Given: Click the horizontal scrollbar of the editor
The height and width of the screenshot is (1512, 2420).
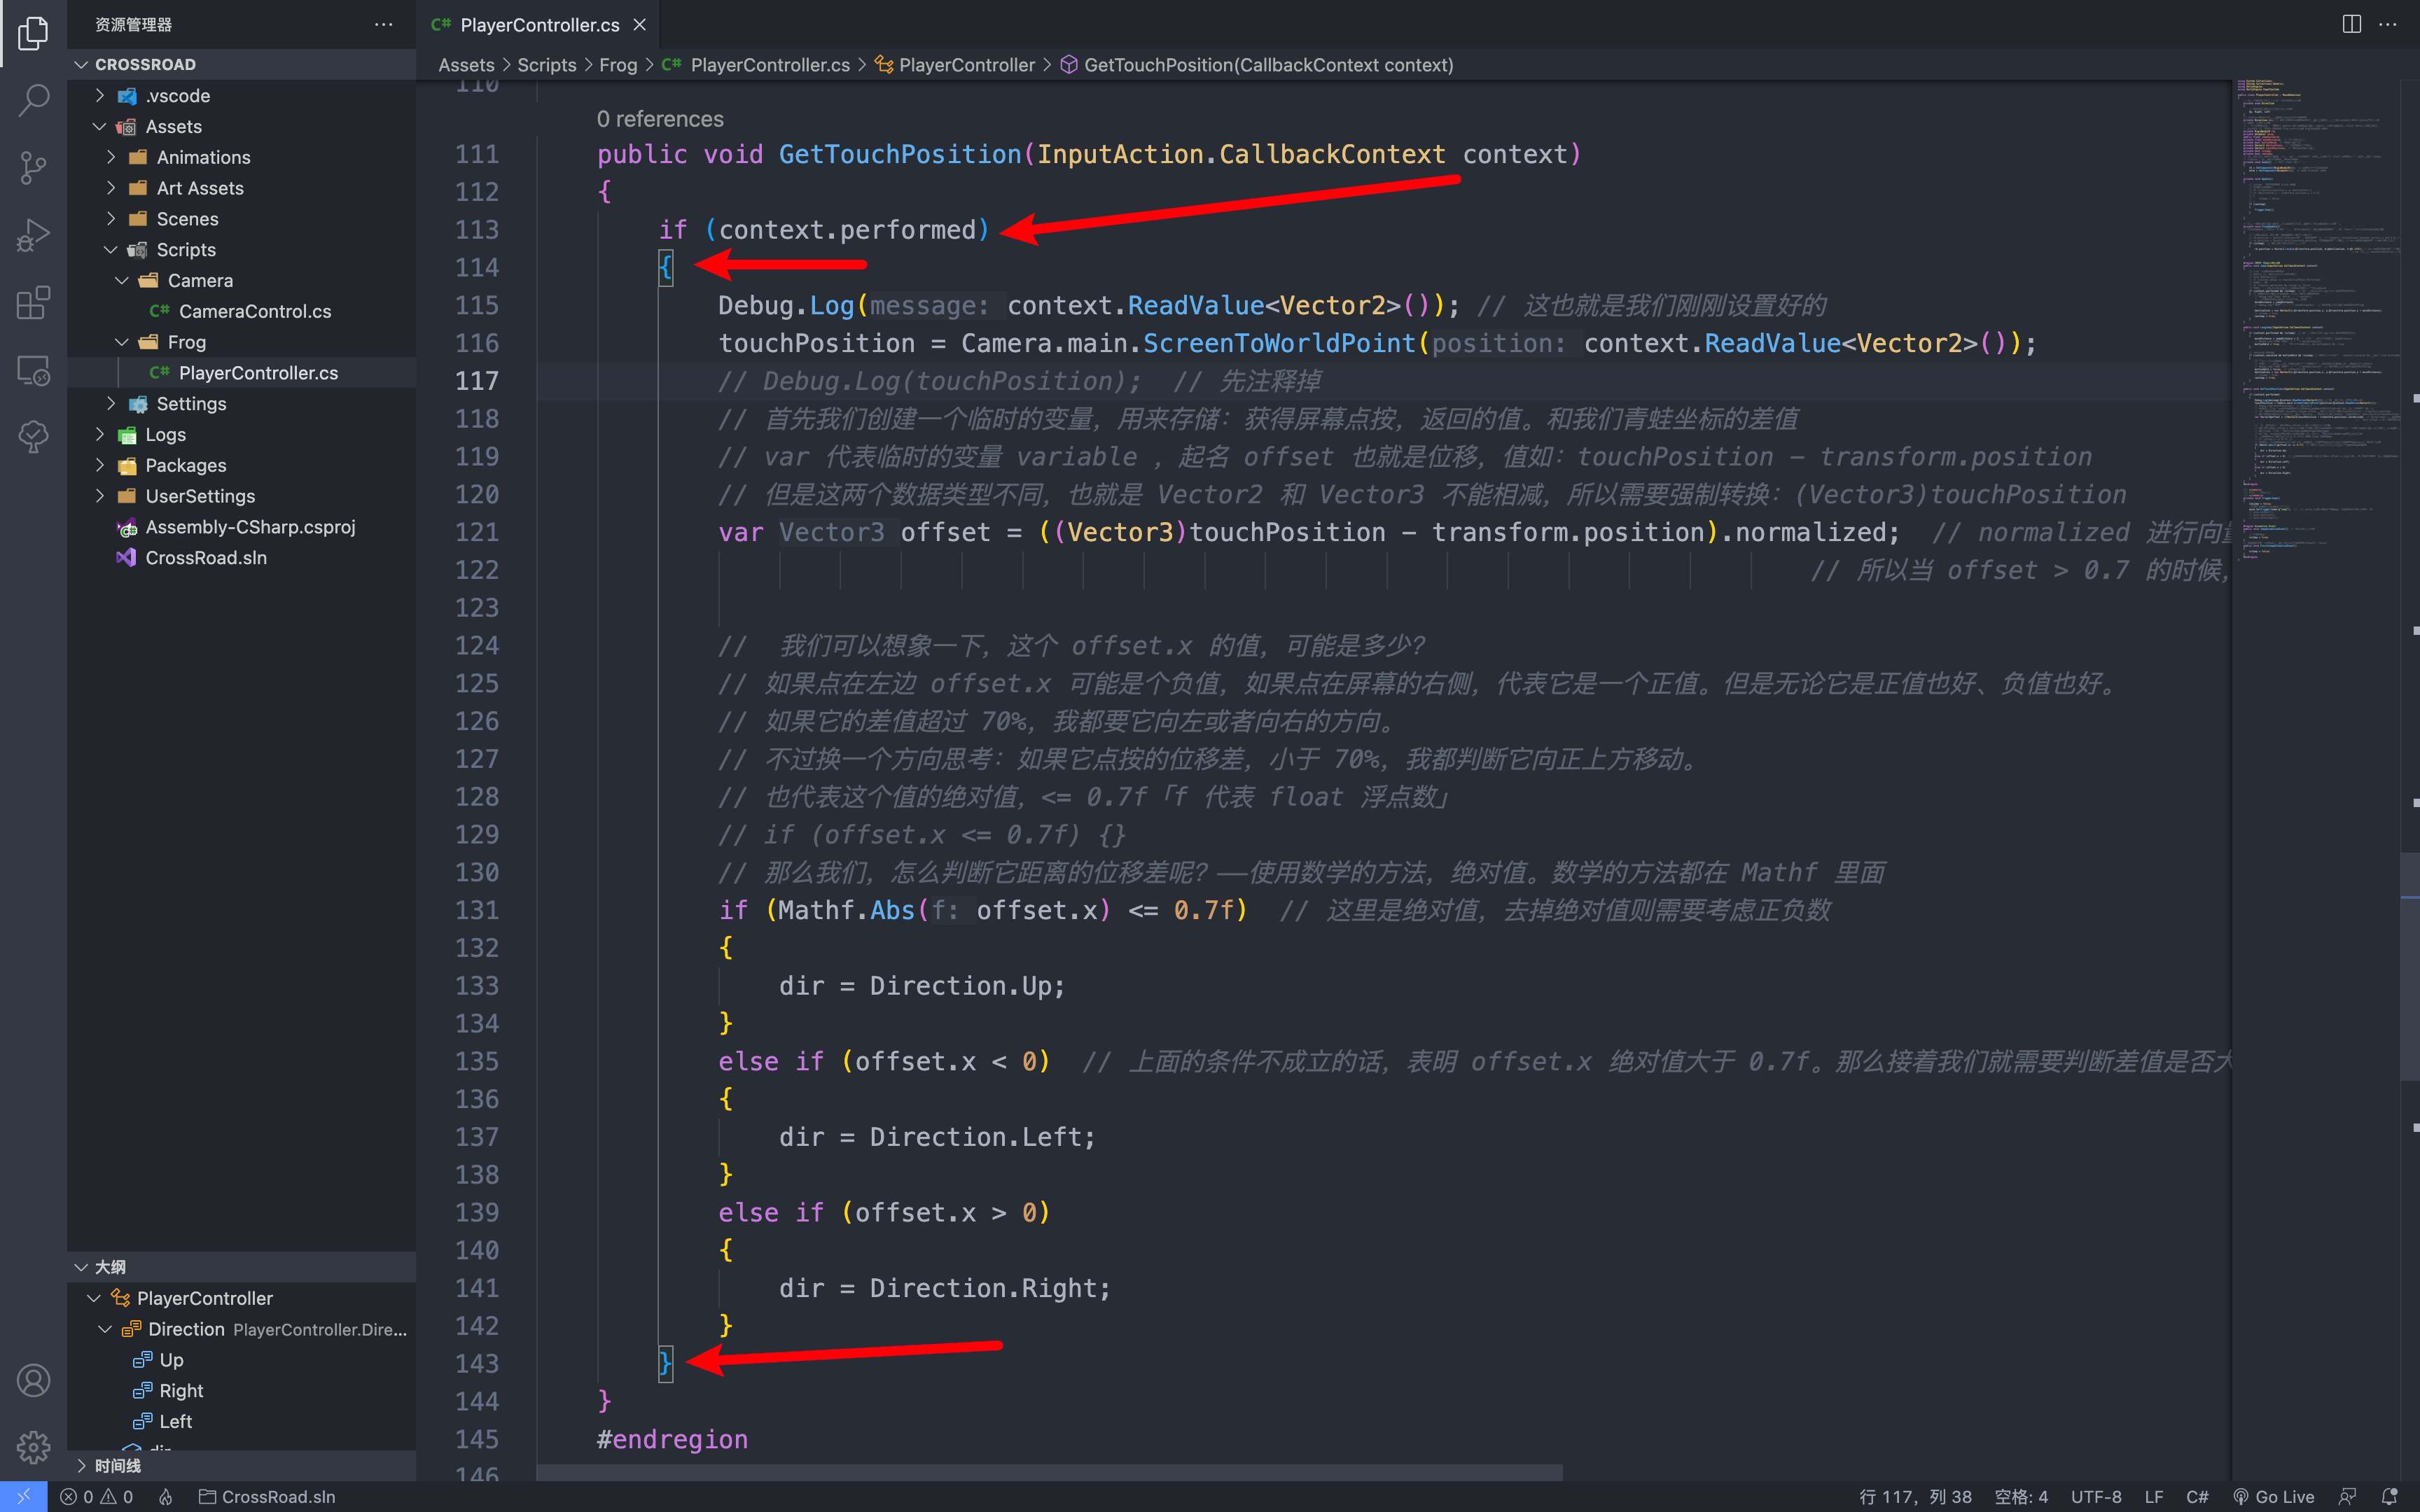Looking at the screenshot, I should [x=1049, y=1473].
